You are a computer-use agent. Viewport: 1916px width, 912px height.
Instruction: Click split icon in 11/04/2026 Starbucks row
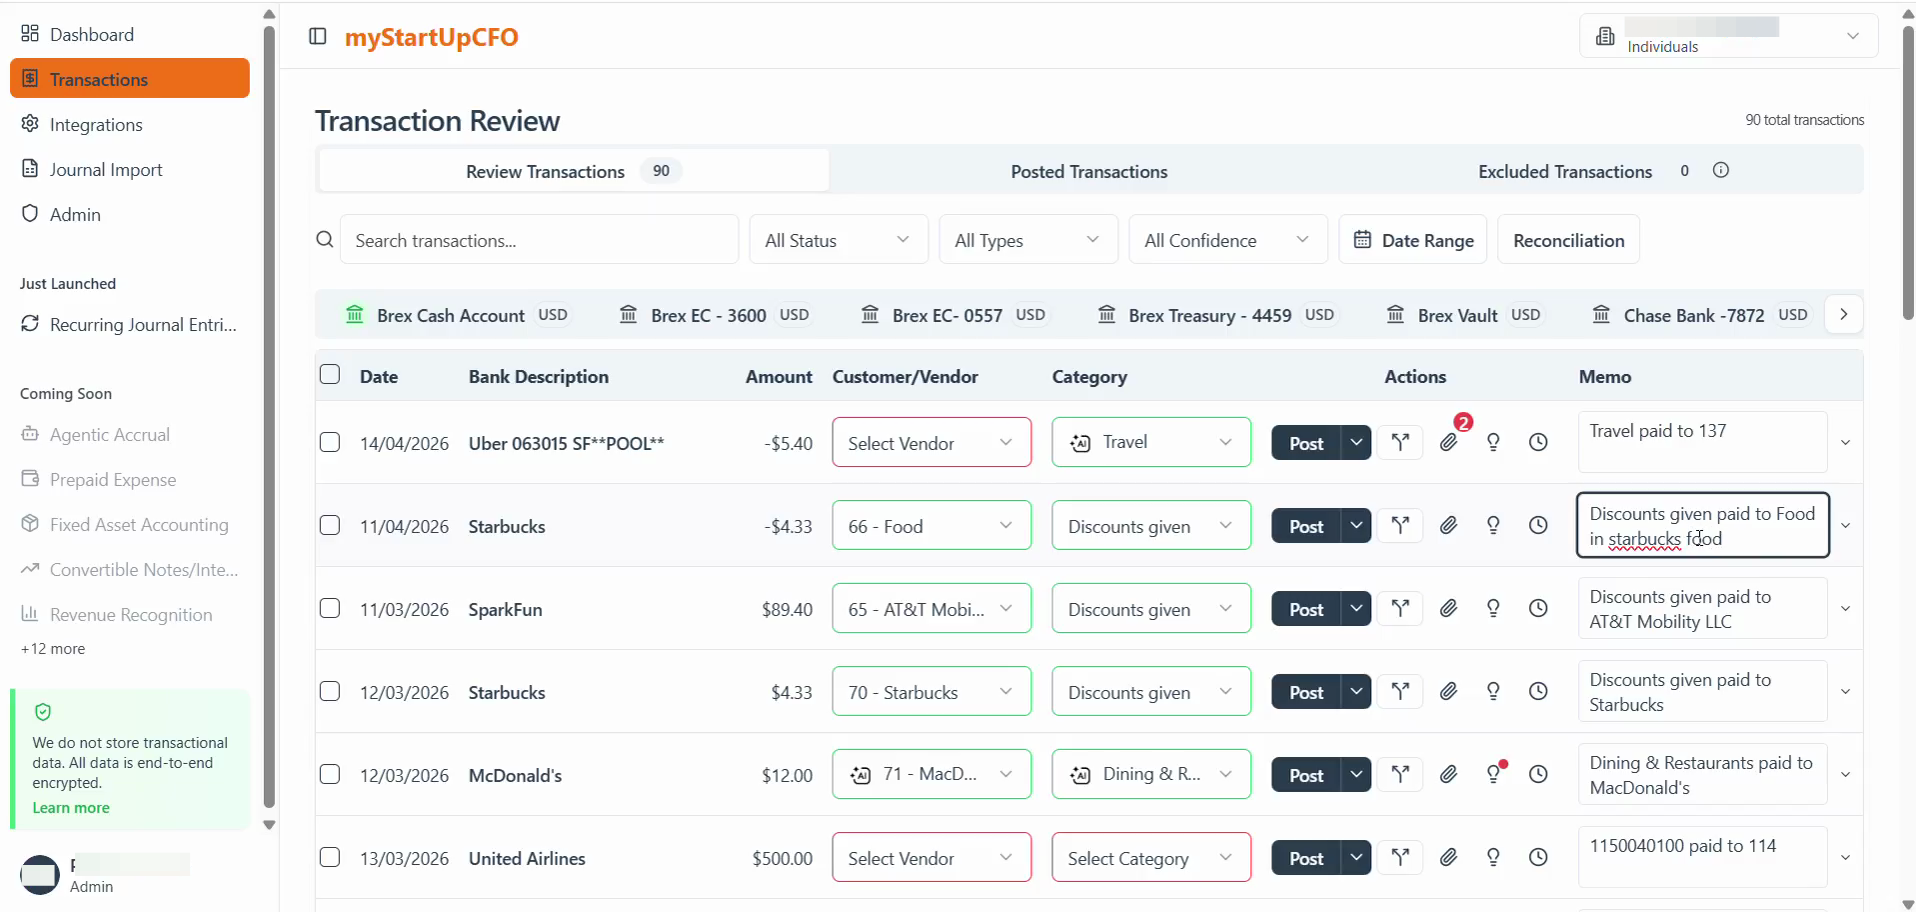1400,525
